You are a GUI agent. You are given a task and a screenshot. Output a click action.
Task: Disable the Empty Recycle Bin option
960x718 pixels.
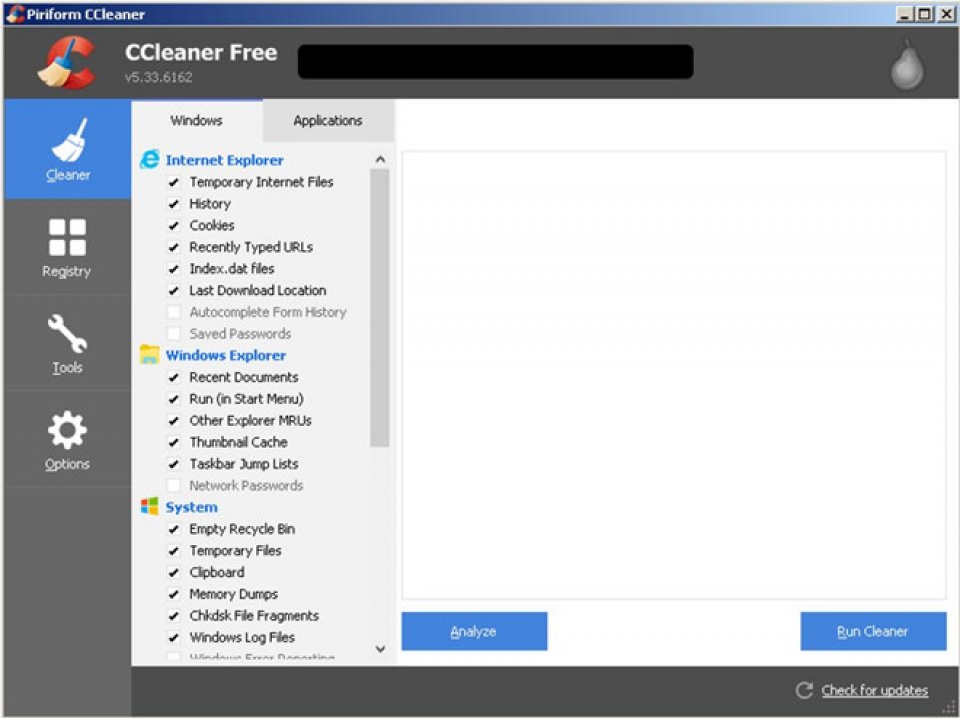[x=174, y=529]
